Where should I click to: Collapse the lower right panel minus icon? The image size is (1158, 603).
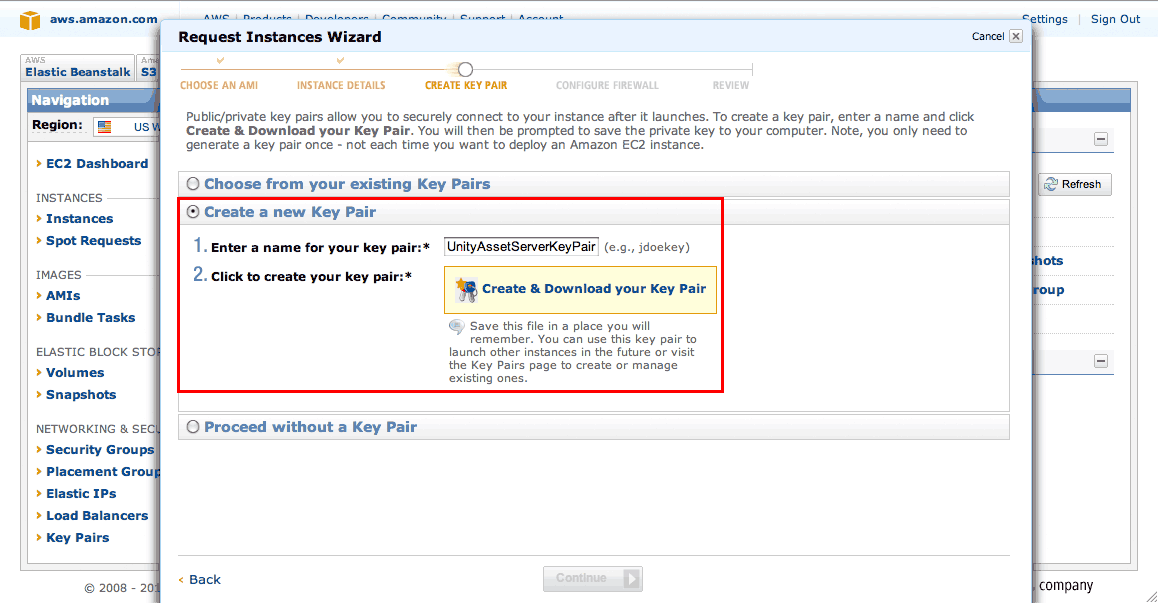(1100, 361)
